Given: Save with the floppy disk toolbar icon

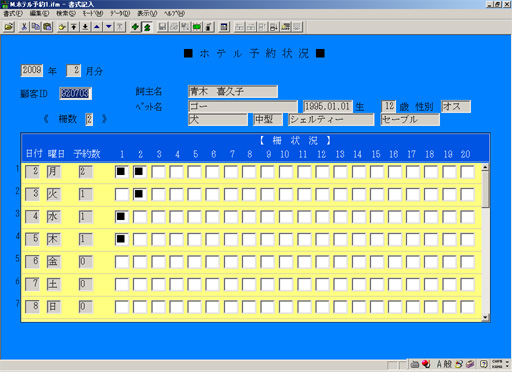Looking at the screenshot, I should [162, 27].
